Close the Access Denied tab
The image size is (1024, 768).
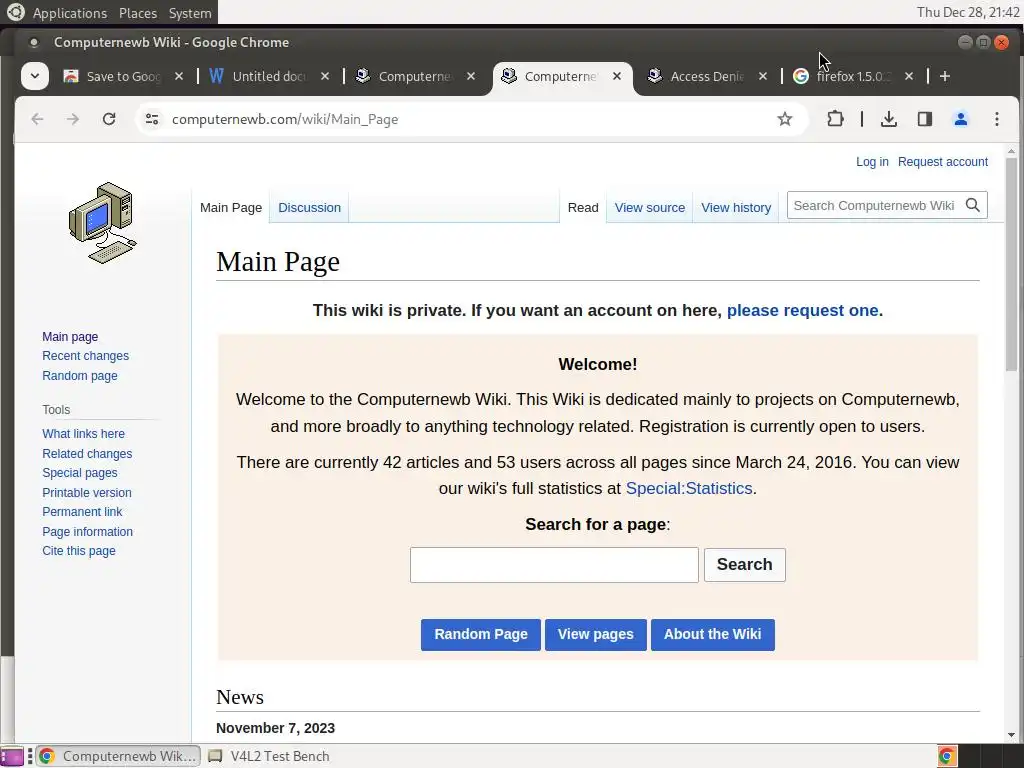click(x=763, y=76)
